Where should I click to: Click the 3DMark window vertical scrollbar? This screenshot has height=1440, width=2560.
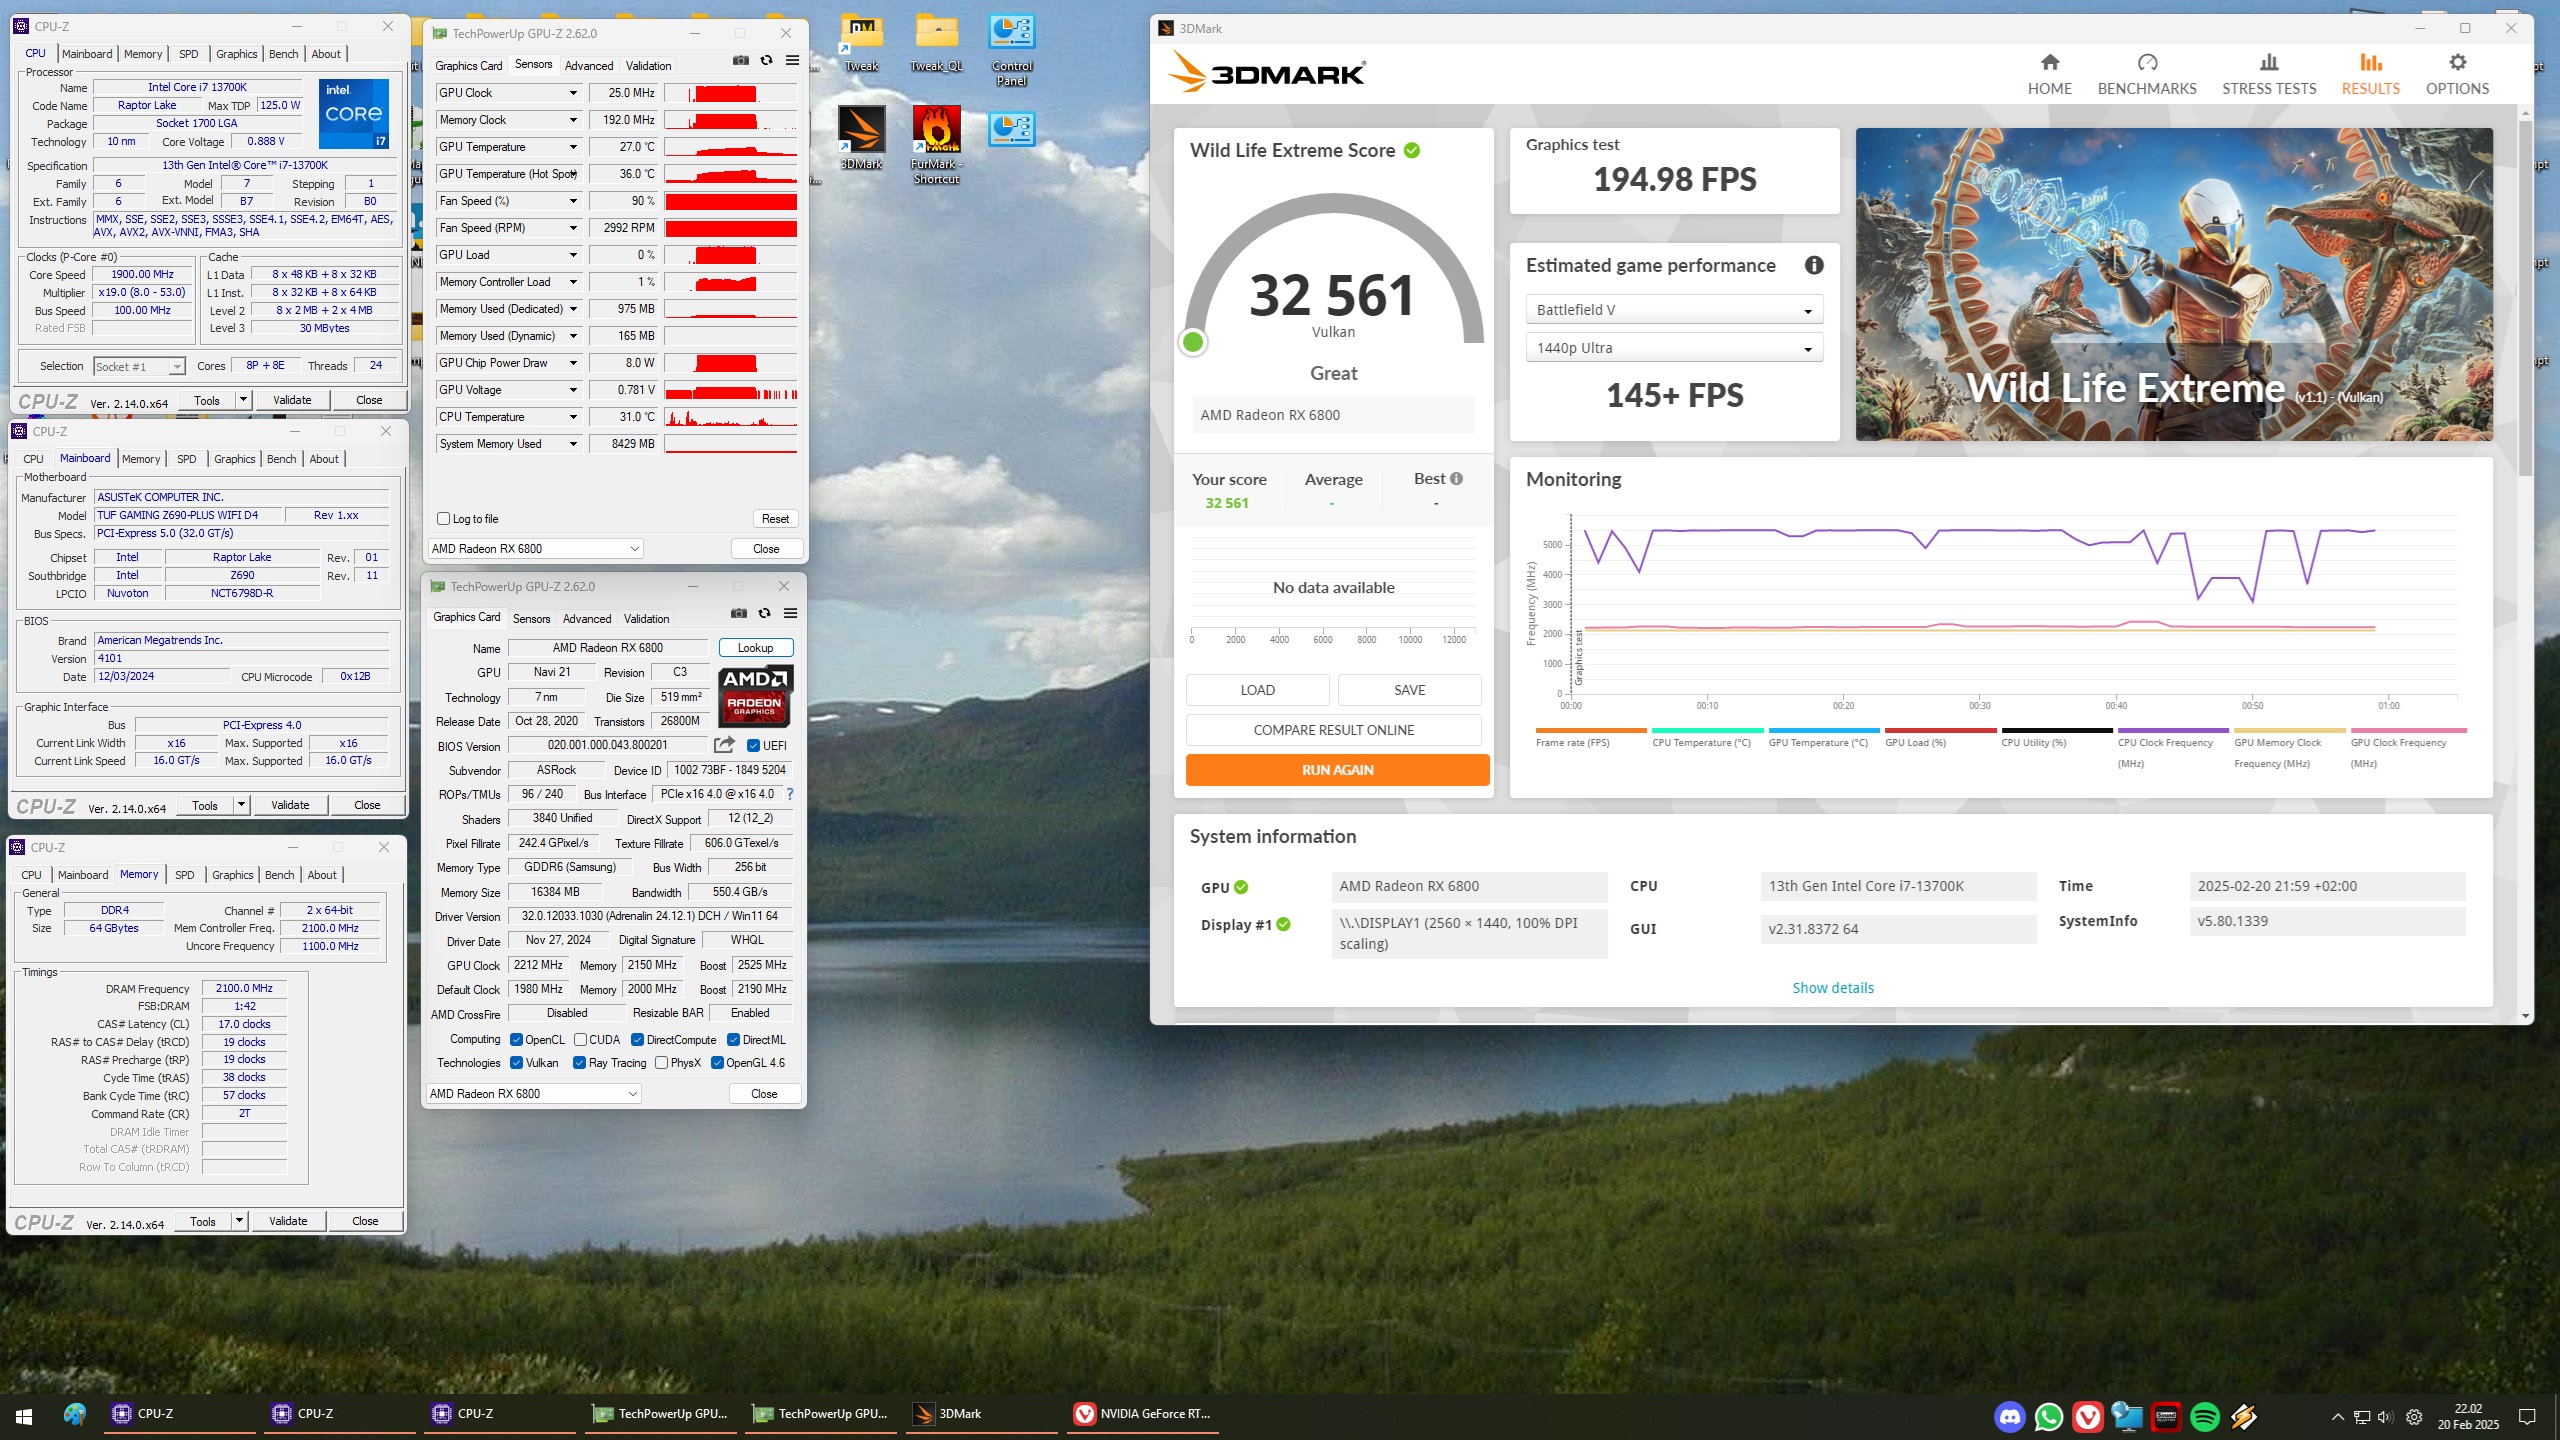coord(2526,300)
